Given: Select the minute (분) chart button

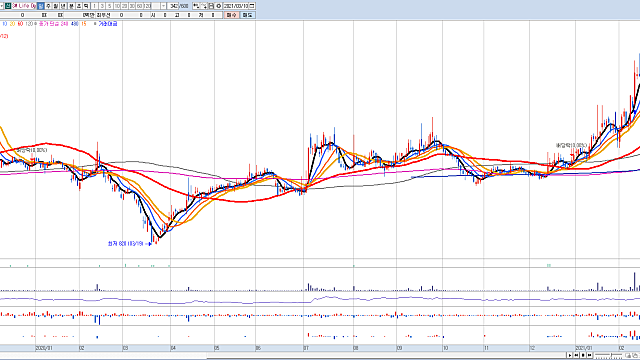Looking at the screenshot, I should point(71,6).
